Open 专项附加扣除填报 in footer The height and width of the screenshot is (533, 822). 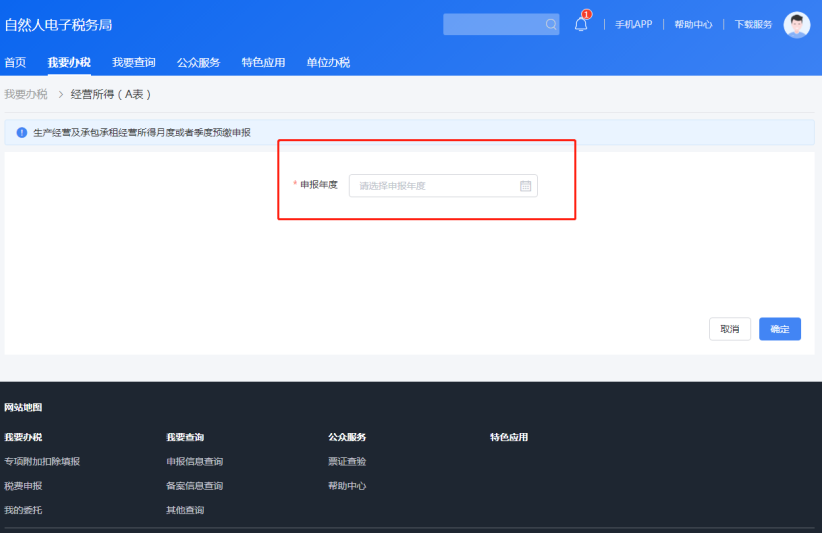click(x=42, y=461)
